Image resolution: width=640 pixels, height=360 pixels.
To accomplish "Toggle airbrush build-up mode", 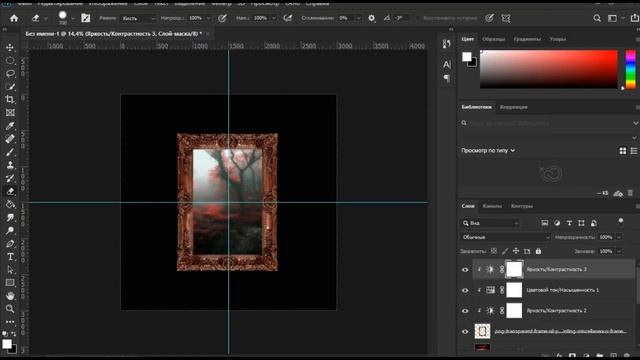I will [x=288, y=18].
